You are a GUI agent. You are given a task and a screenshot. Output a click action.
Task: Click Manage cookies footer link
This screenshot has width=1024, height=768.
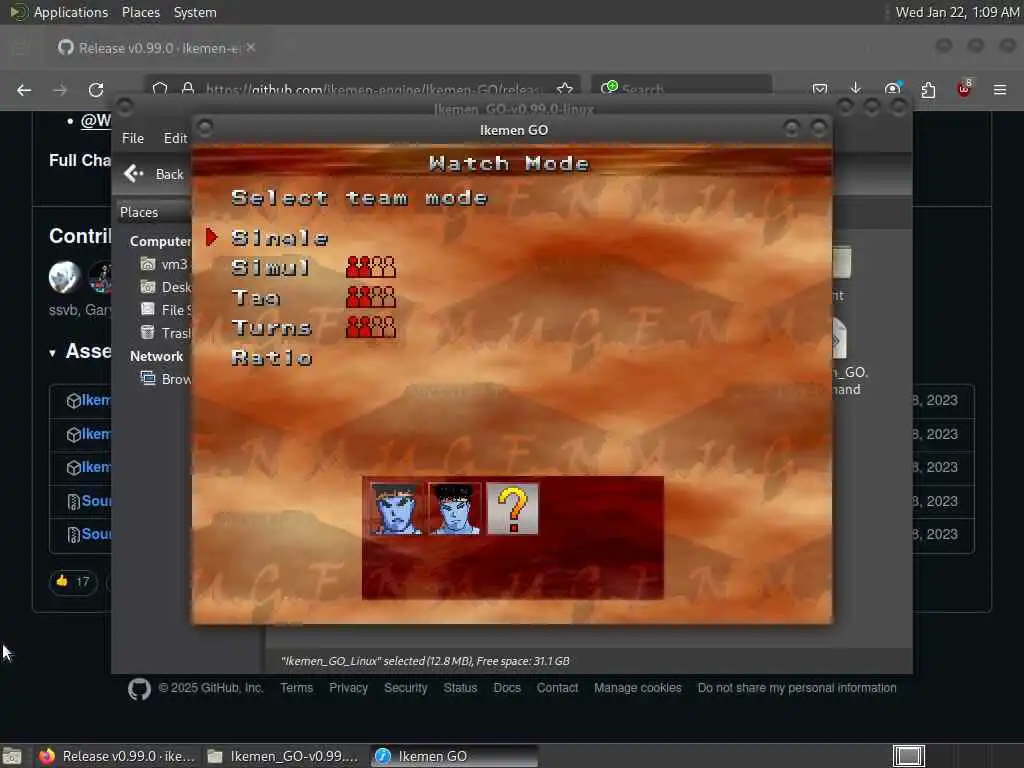point(637,688)
